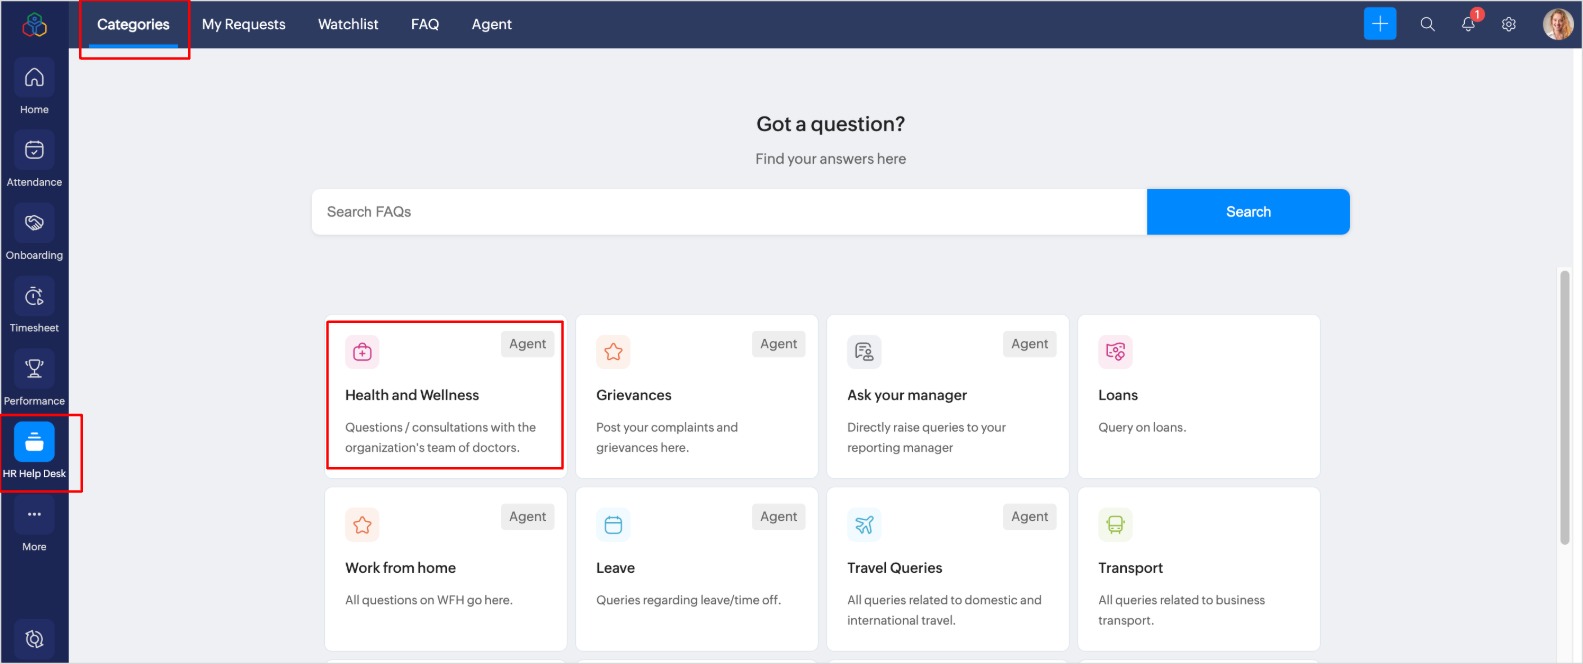Open the Onboarding module icon

34,224
